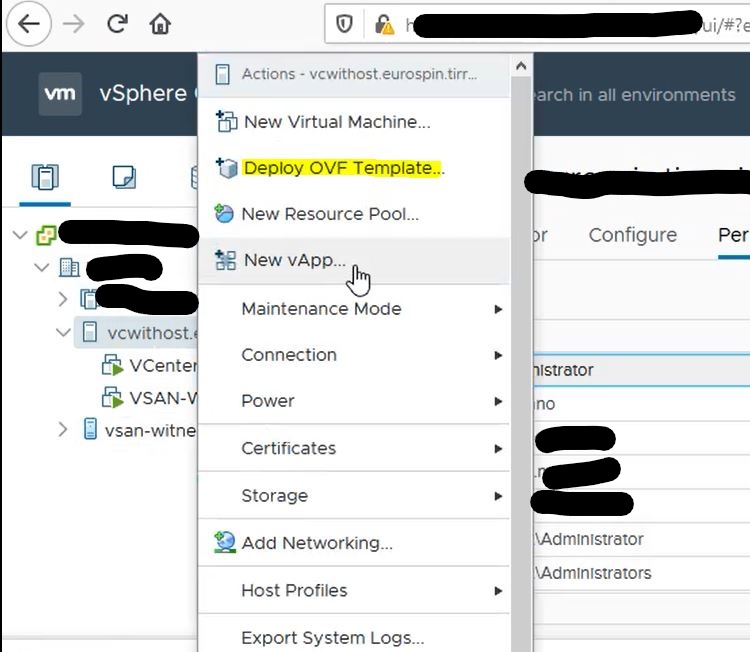The height and width of the screenshot is (652, 750).
Task: Open the Power menu entry
Action: [x=354, y=401]
